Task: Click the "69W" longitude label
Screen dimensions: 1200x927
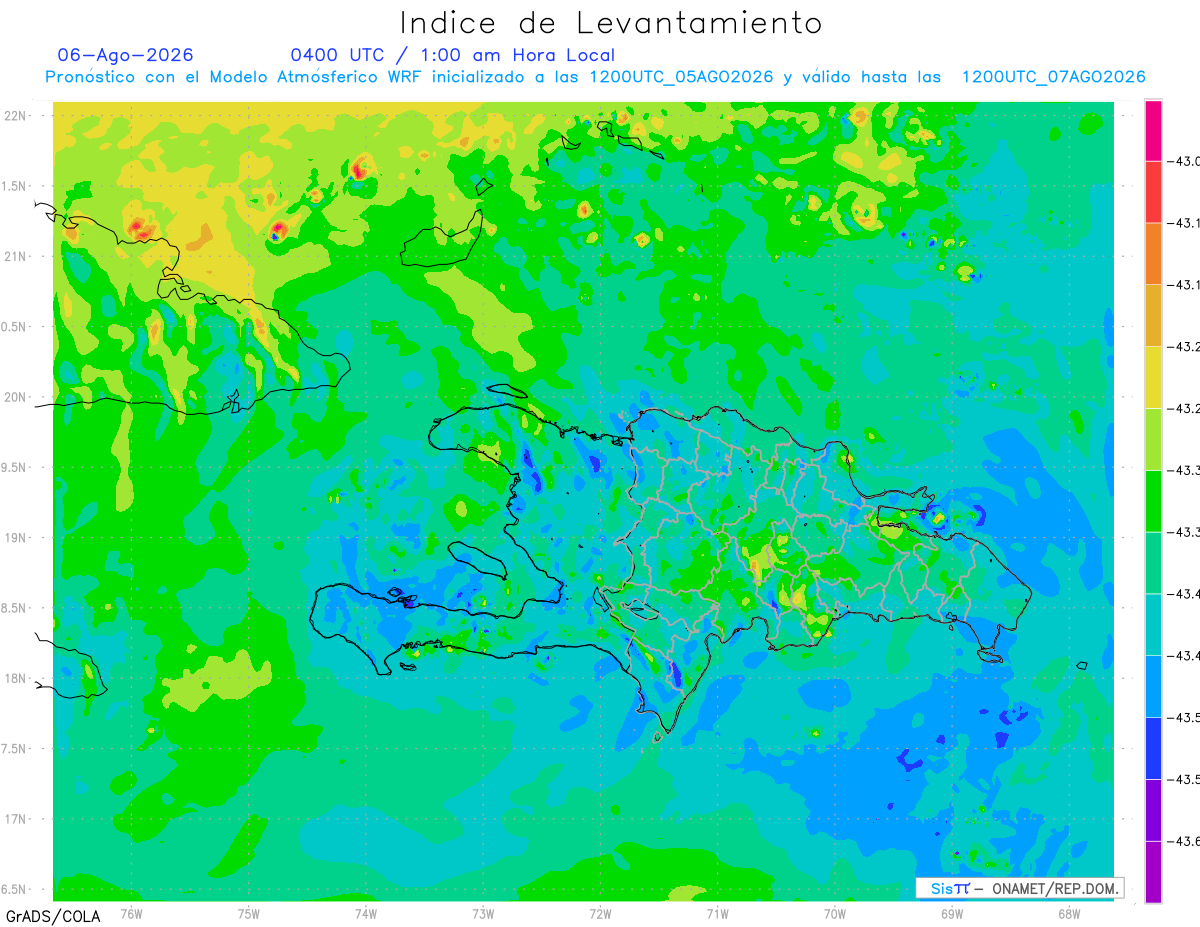Action: (952, 913)
